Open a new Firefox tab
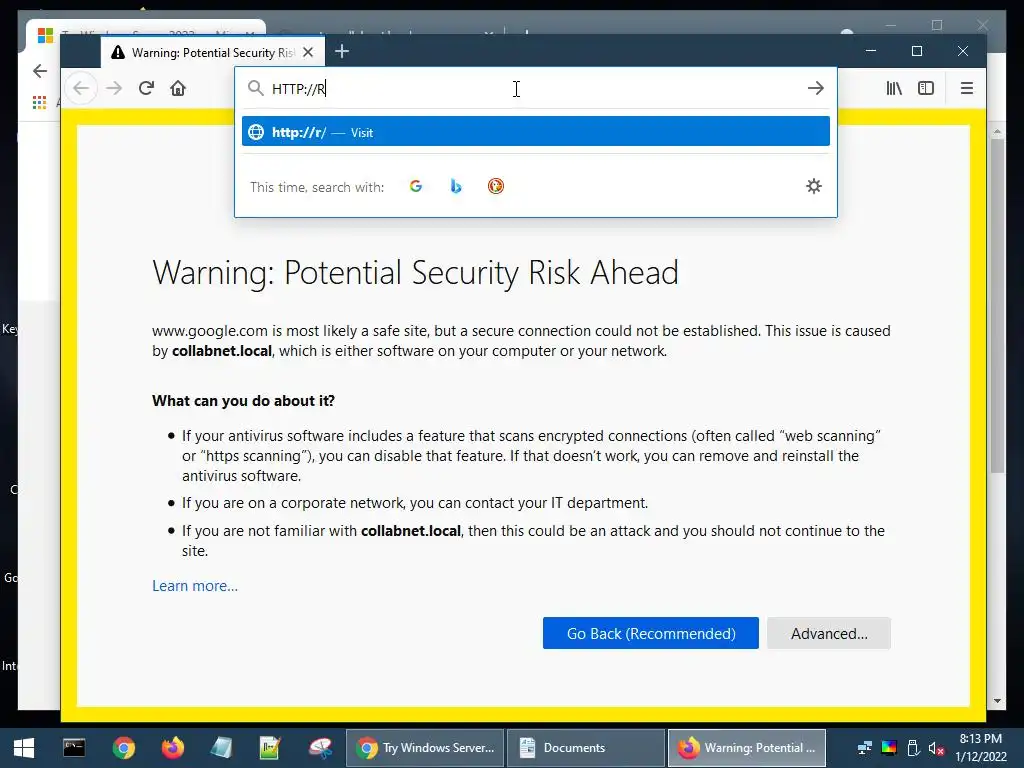This screenshot has width=1024, height=768. [342, 52]
